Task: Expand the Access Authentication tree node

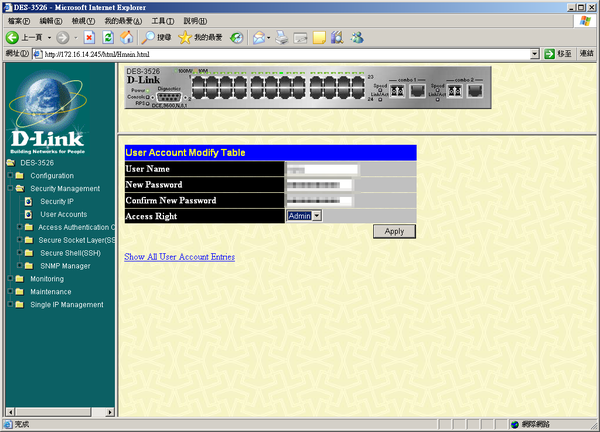Action: click(20, 227)
